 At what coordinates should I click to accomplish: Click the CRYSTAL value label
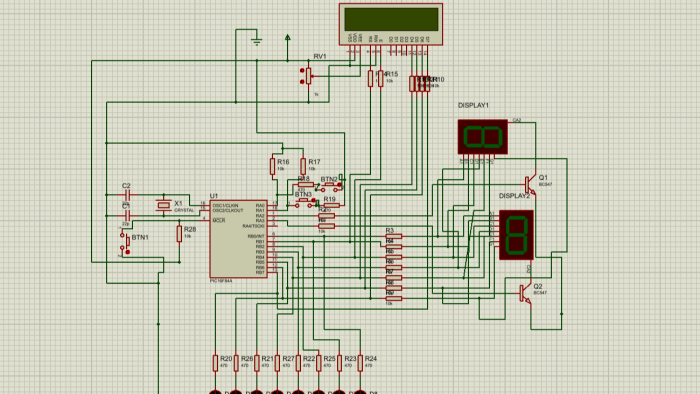point(184,210)
